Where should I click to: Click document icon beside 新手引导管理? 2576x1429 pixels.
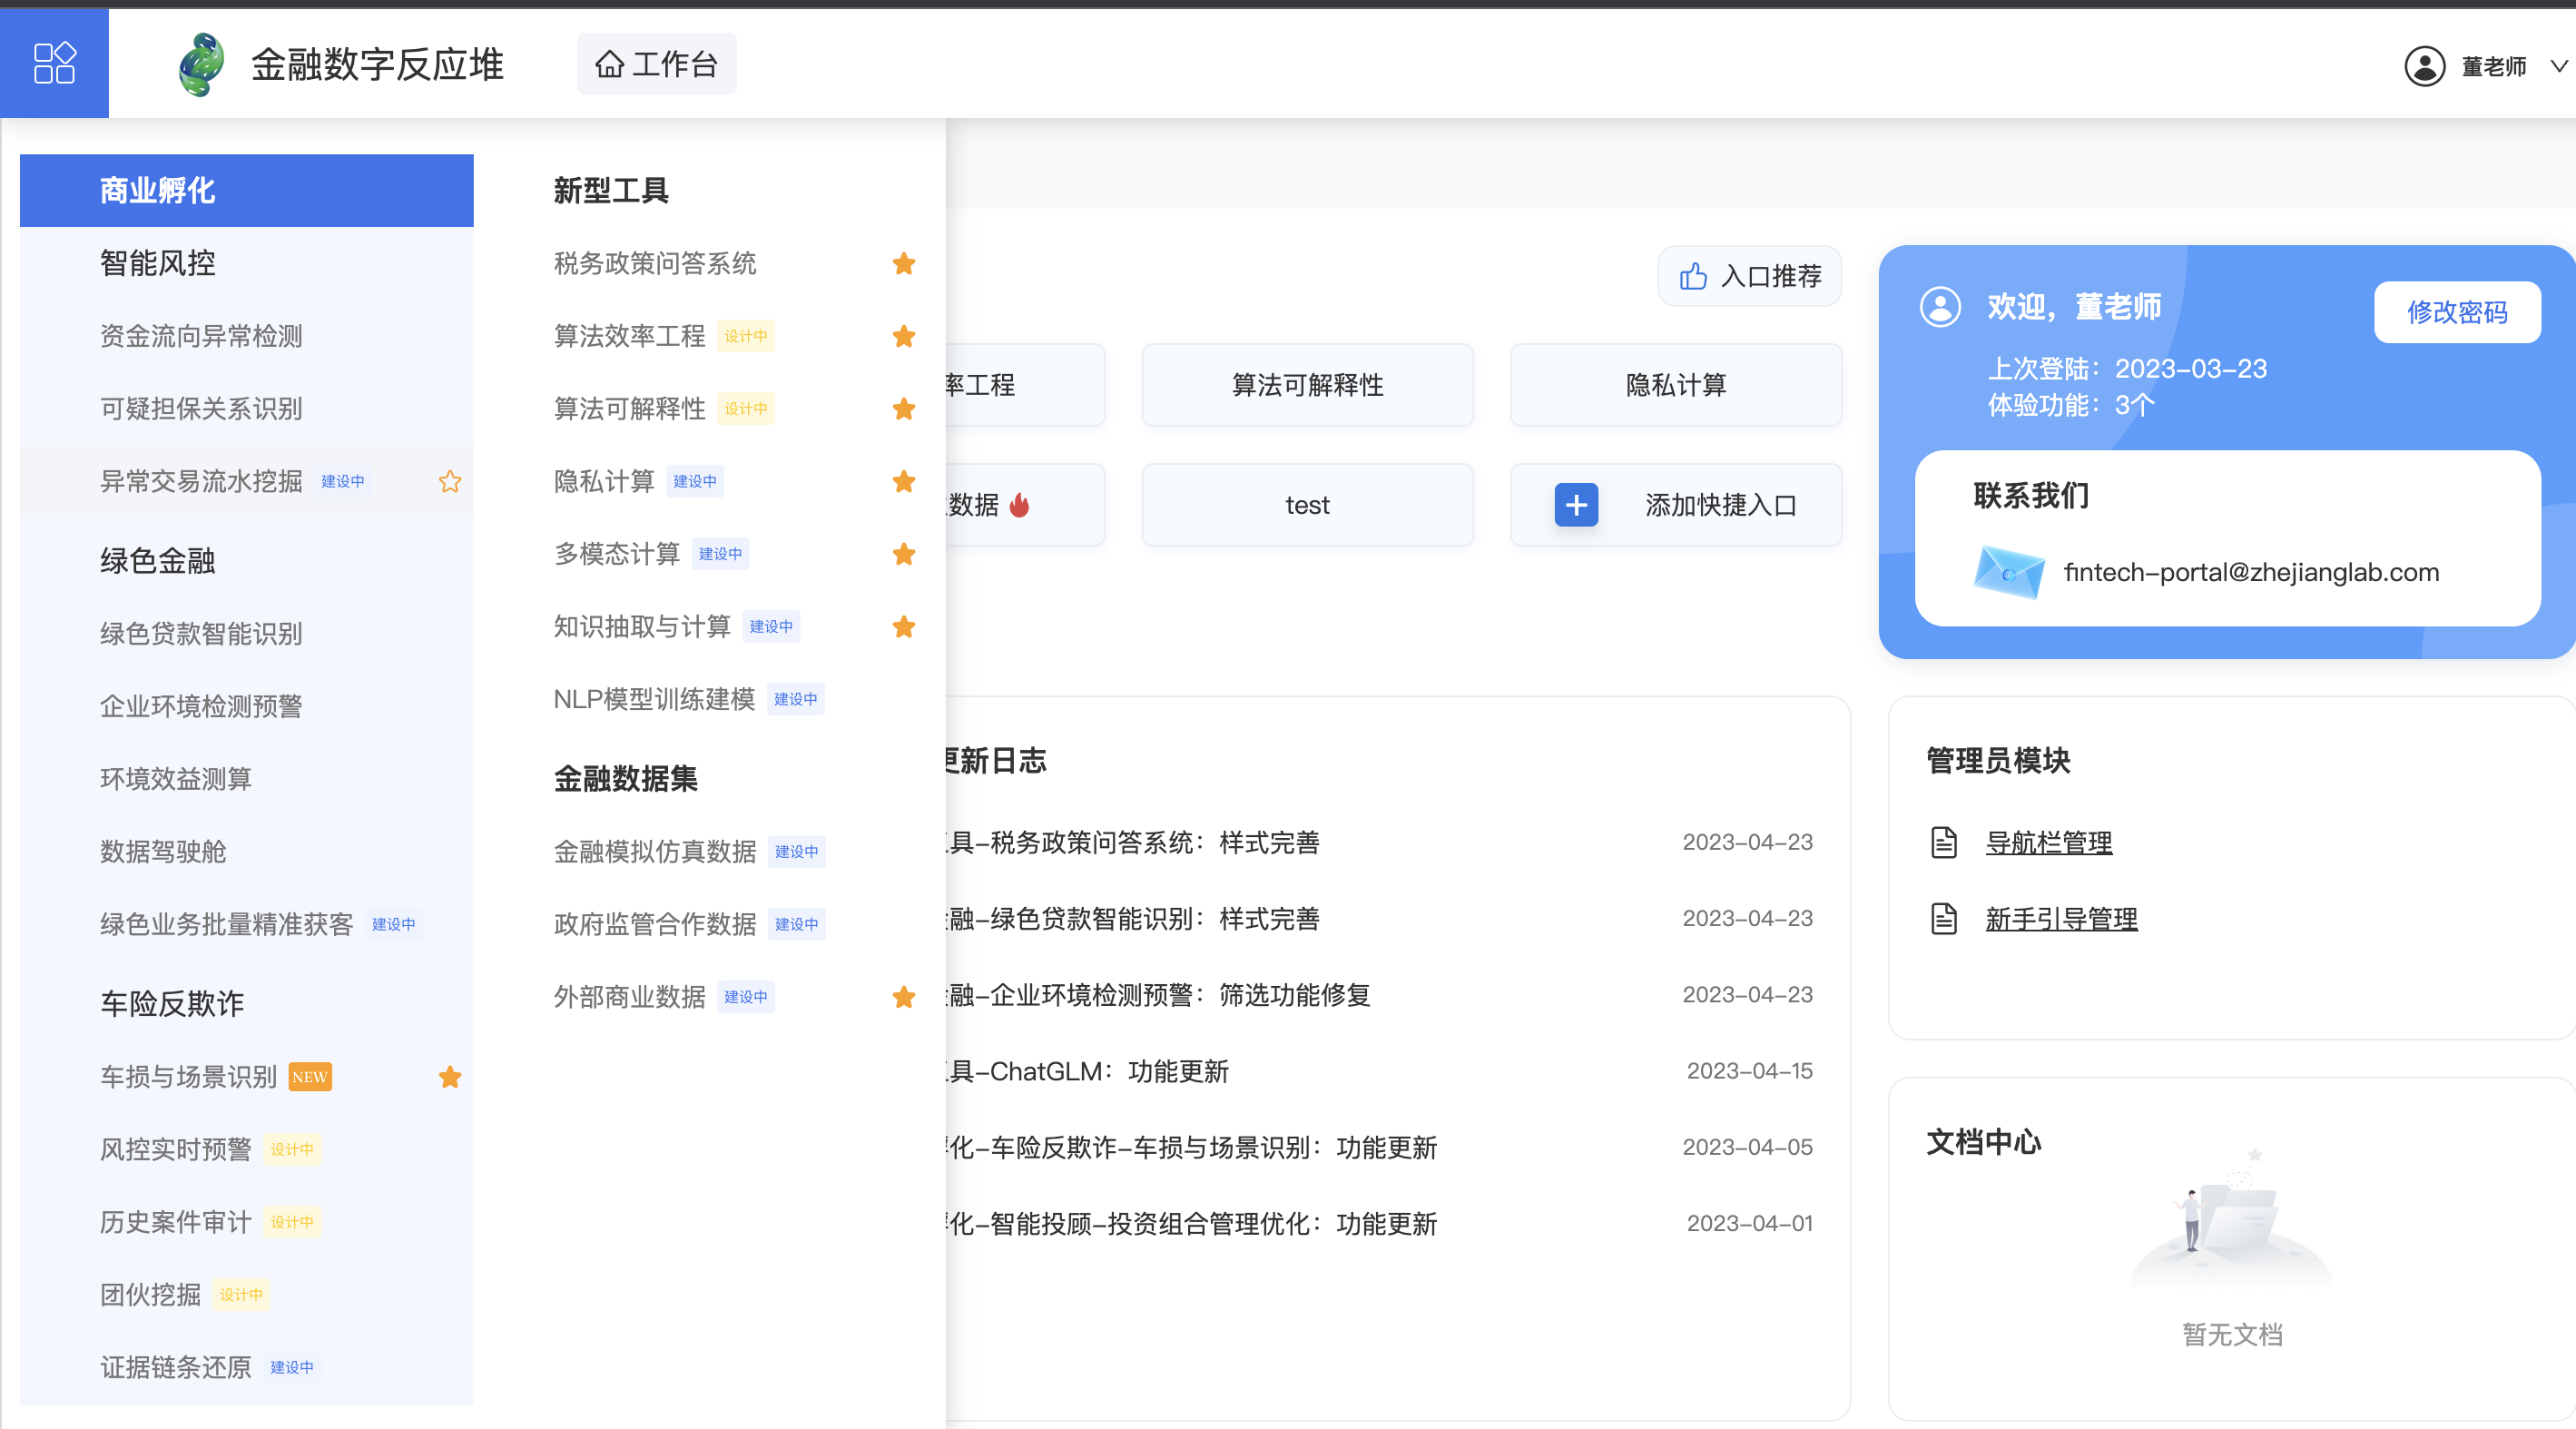click(x=1944, y=918)
